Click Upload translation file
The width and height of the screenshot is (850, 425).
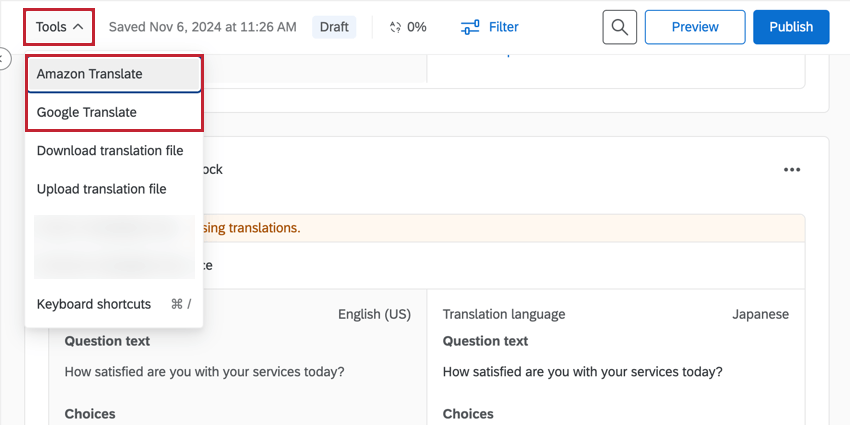click(x=101, y=189)
